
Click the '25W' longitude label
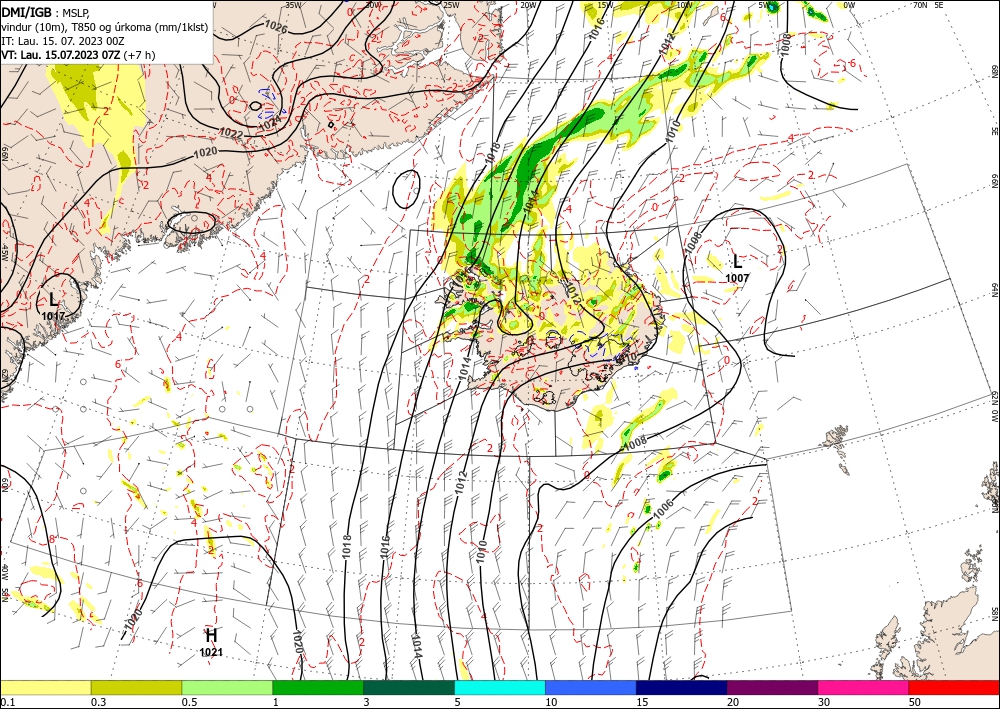coord(451,5)
